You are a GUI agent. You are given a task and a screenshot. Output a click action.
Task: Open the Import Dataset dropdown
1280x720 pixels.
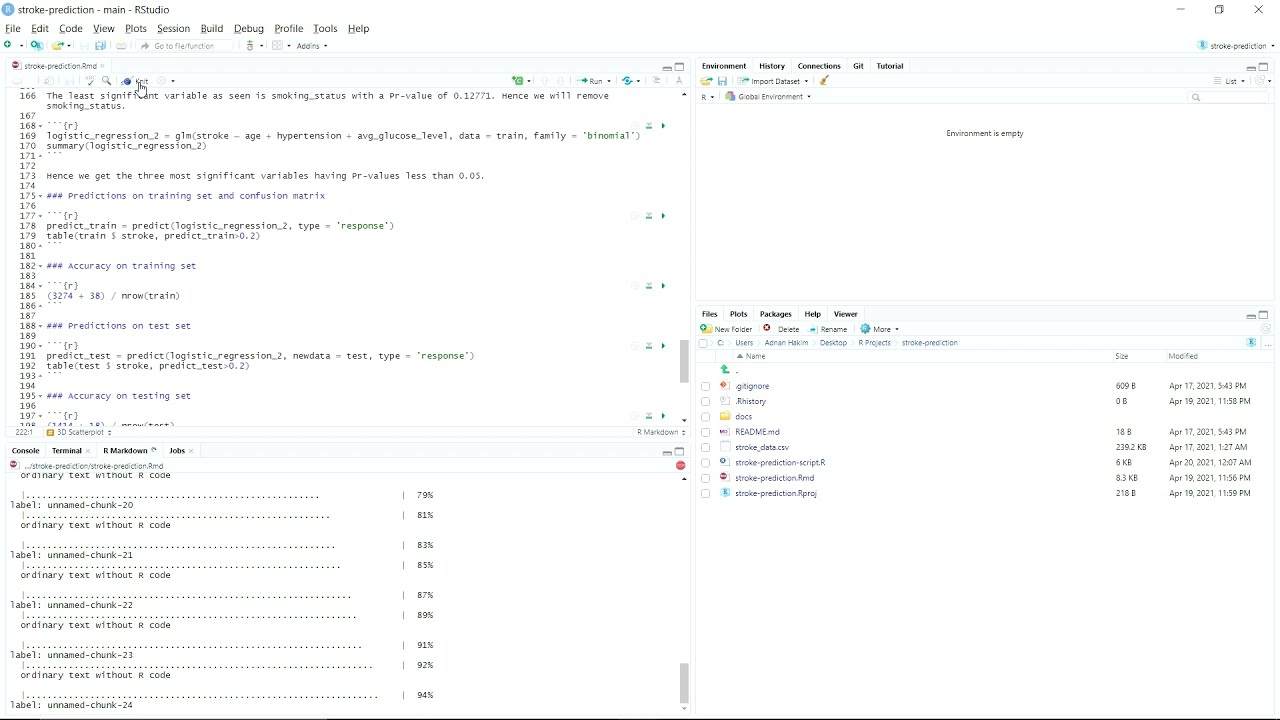(773, 81)
